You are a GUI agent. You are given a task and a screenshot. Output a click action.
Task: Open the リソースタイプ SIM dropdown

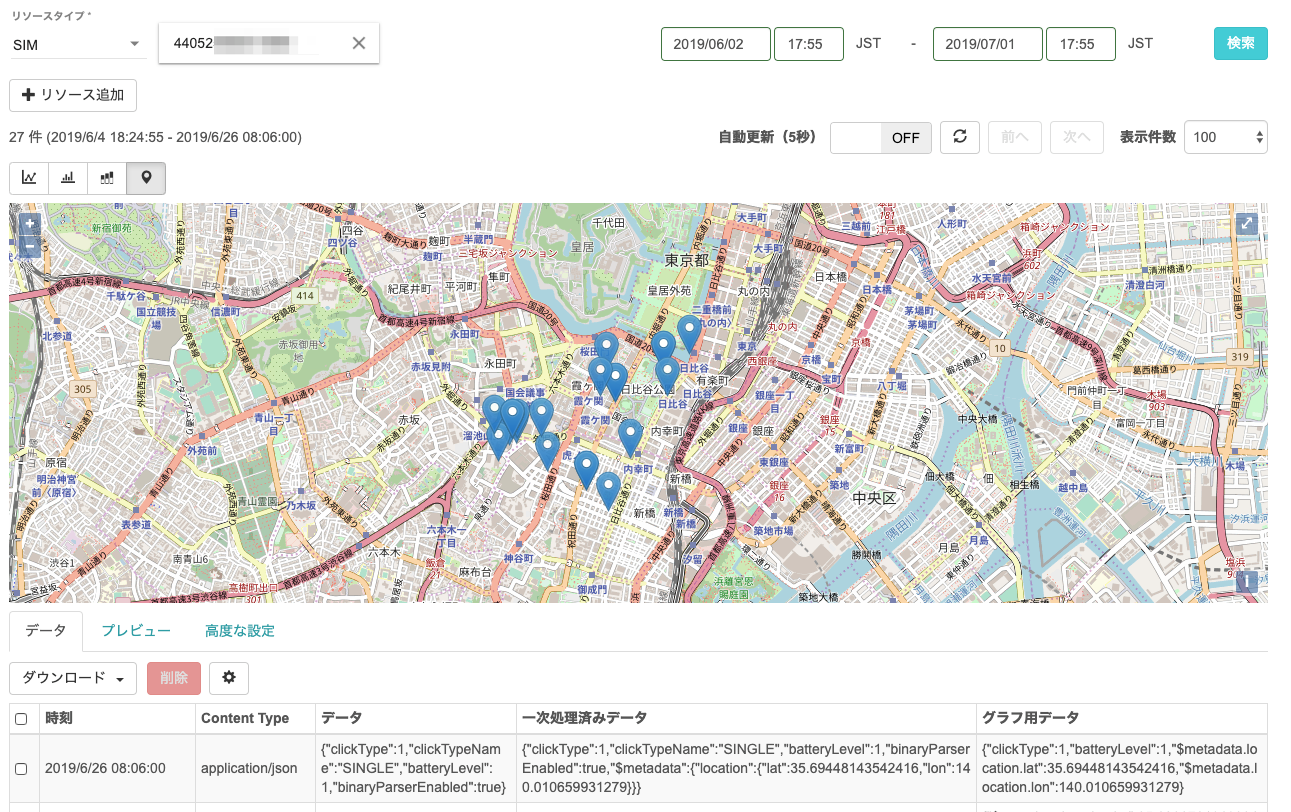[78, 44]
